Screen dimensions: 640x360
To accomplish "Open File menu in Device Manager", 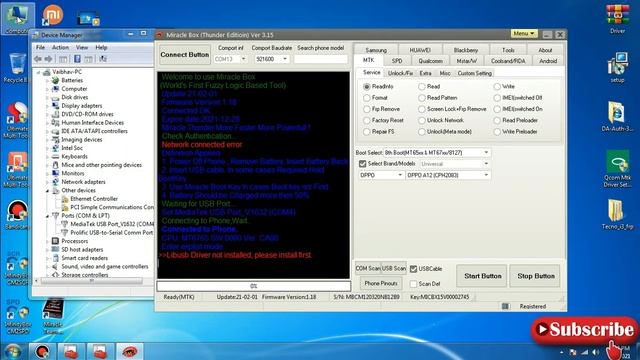I will click(40, 48).
